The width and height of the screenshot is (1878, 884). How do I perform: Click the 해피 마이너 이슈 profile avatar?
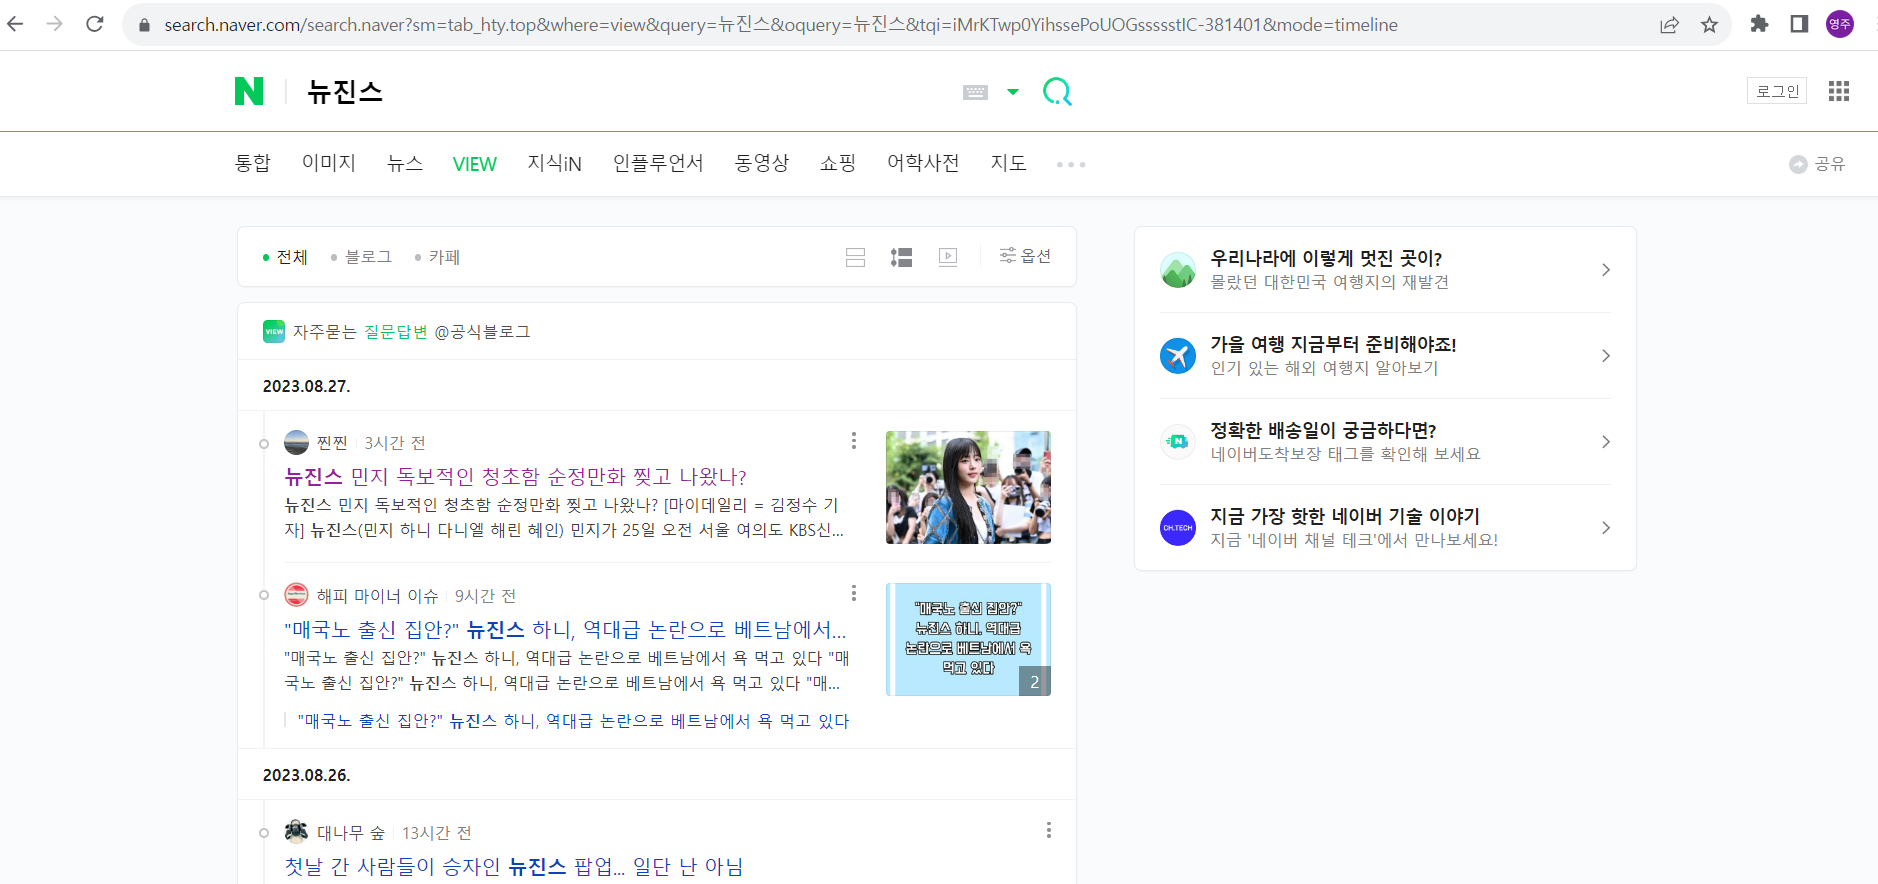[296, 595]
